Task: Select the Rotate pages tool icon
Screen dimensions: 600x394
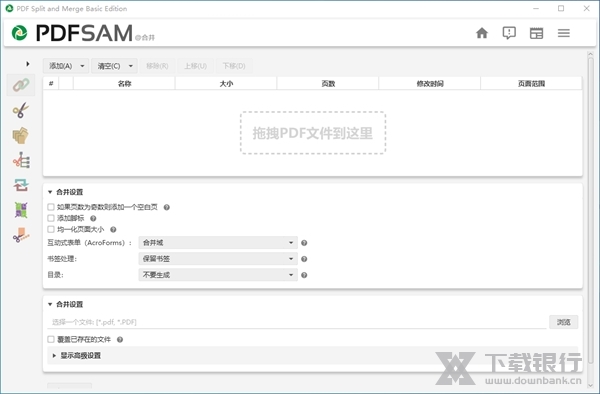Action: coord(21,210)
